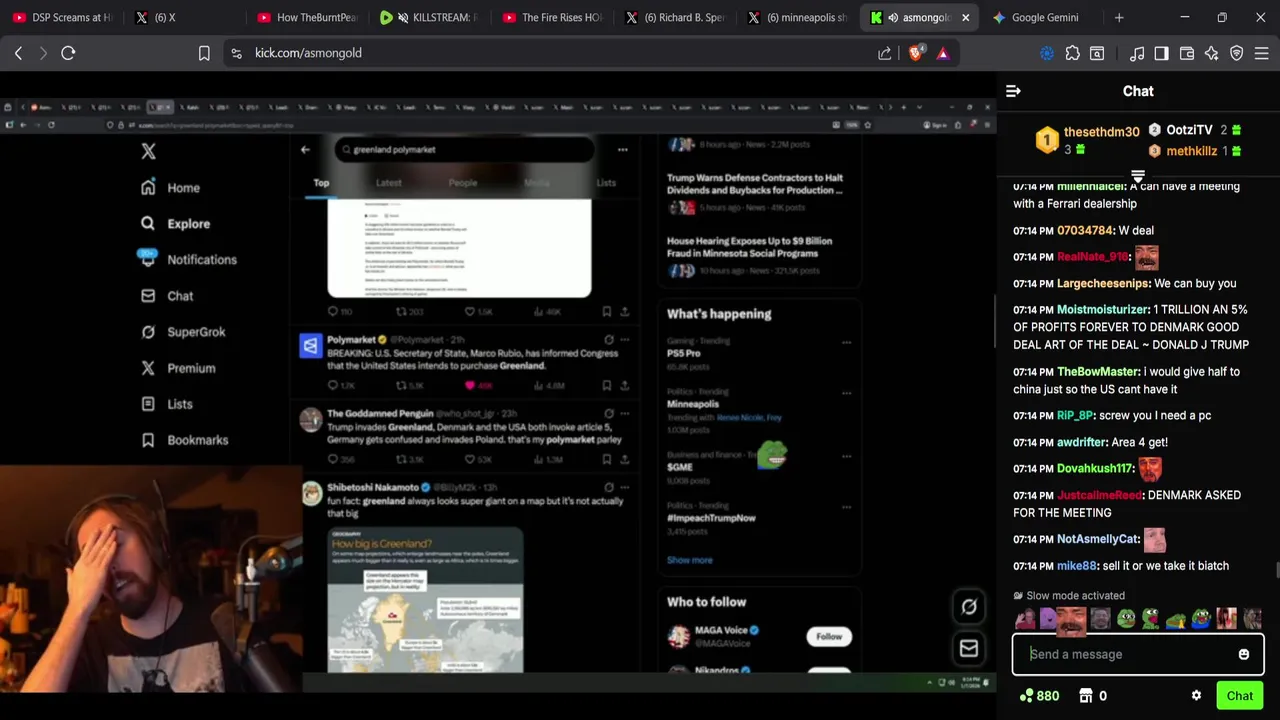Open the Brave Wallet icon

click(x=1186, y=53)
